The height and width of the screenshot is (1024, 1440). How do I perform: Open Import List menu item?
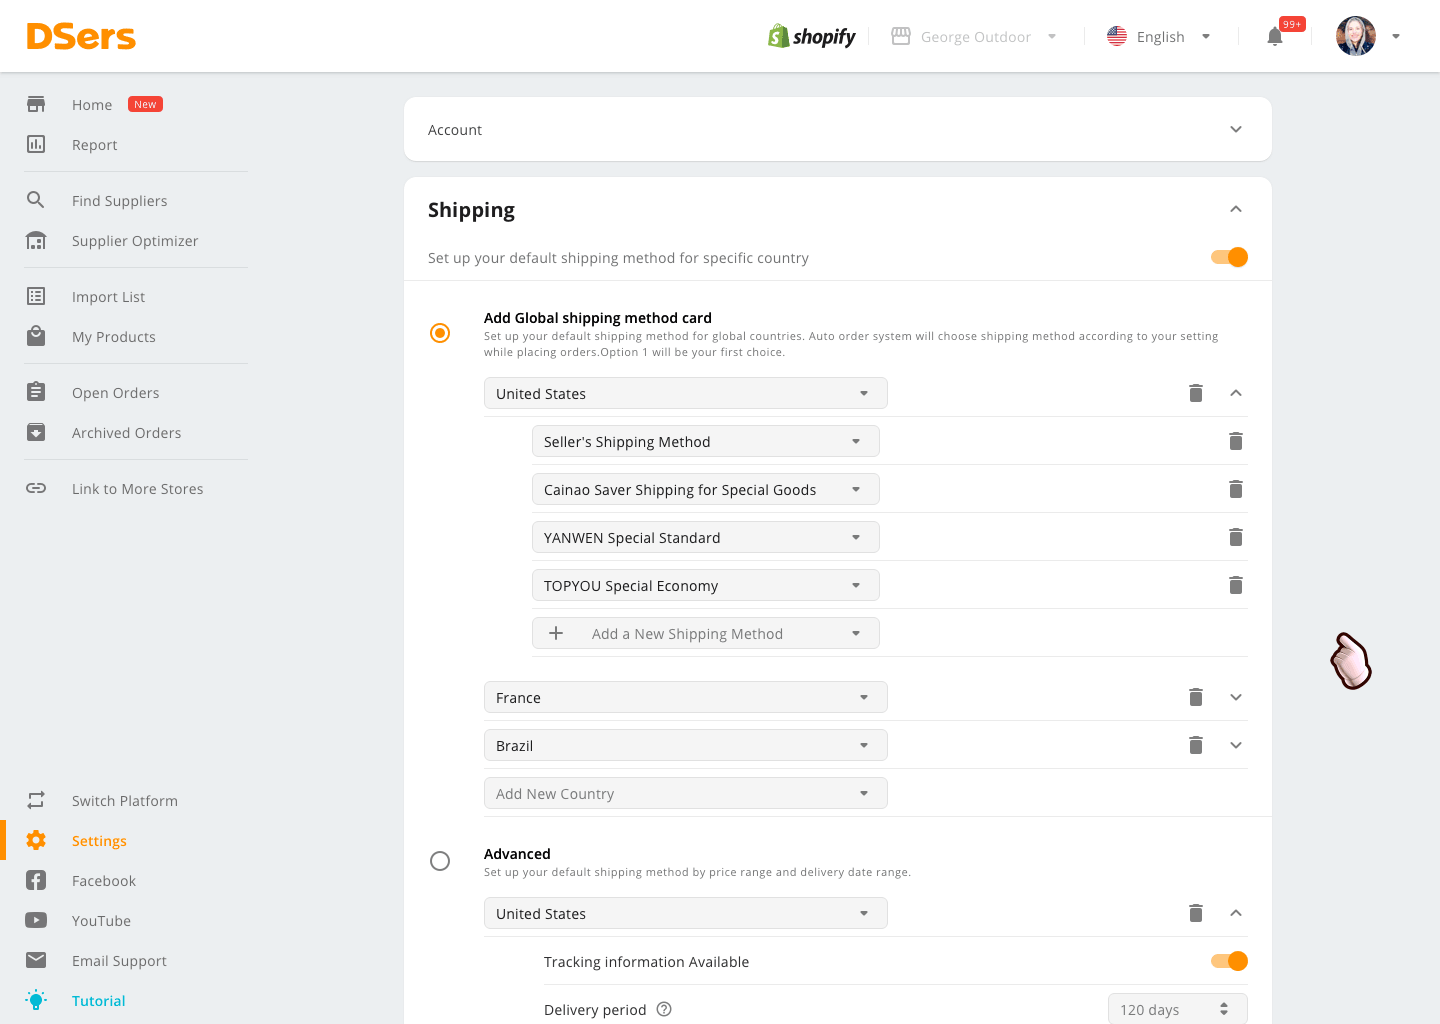point(109,297)
